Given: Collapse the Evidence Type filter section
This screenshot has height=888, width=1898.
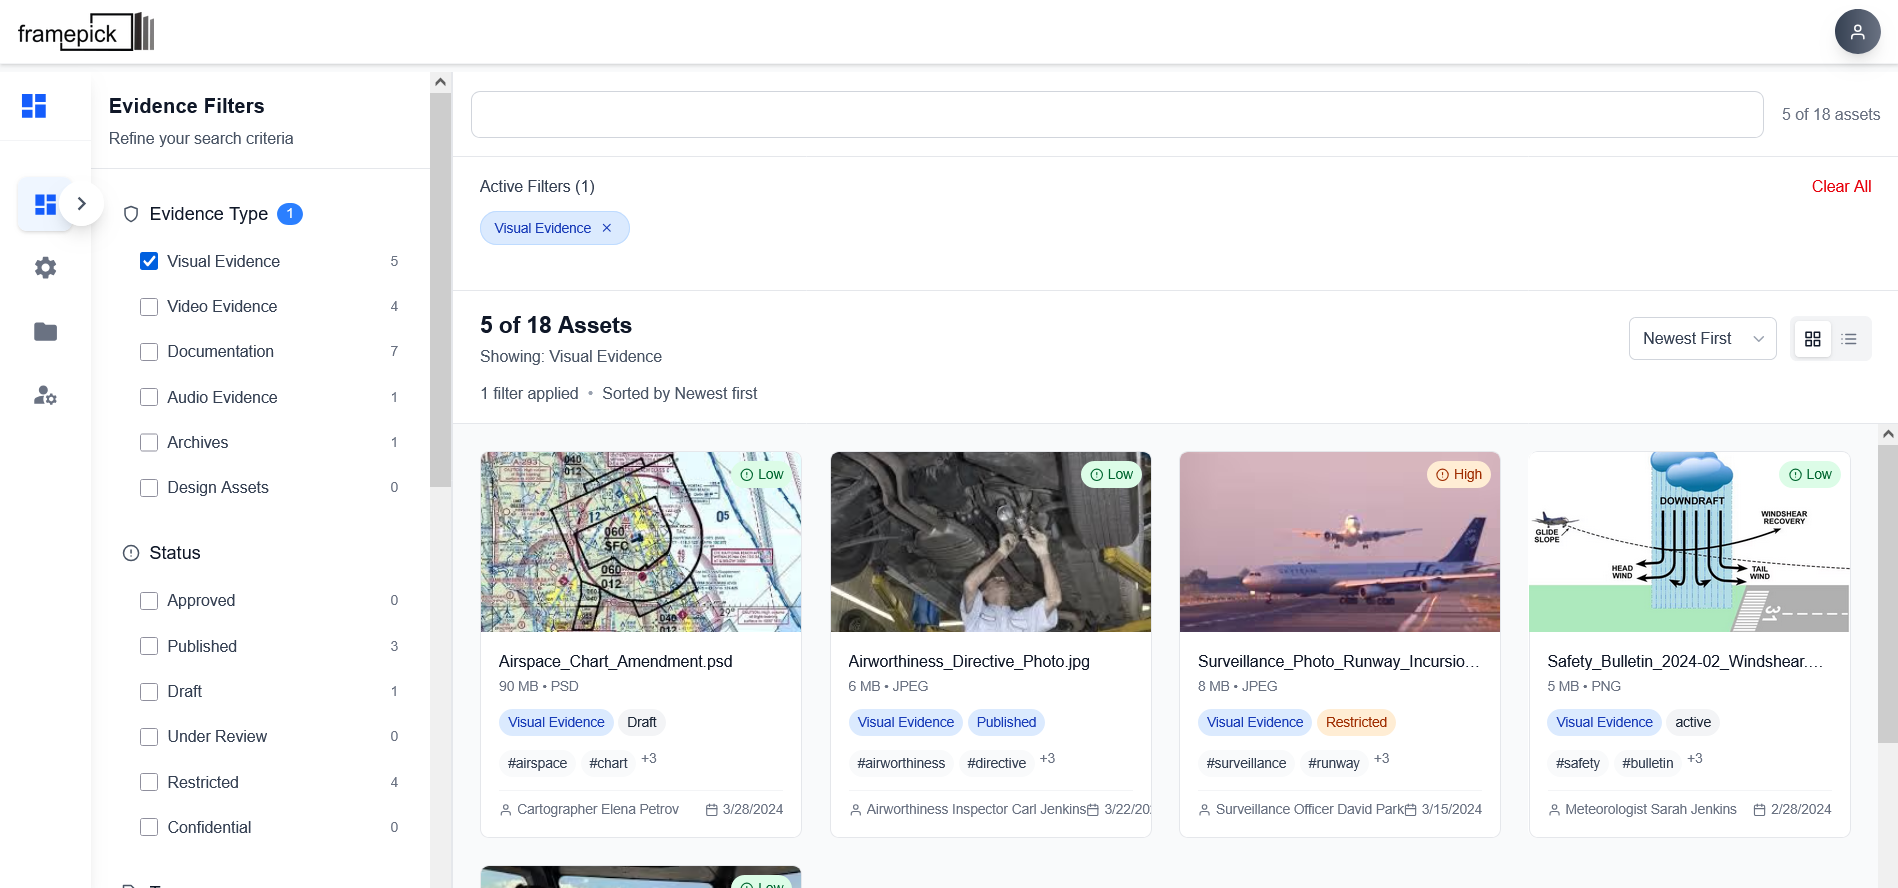Looking at the screenshot, I should coord(208,214).
